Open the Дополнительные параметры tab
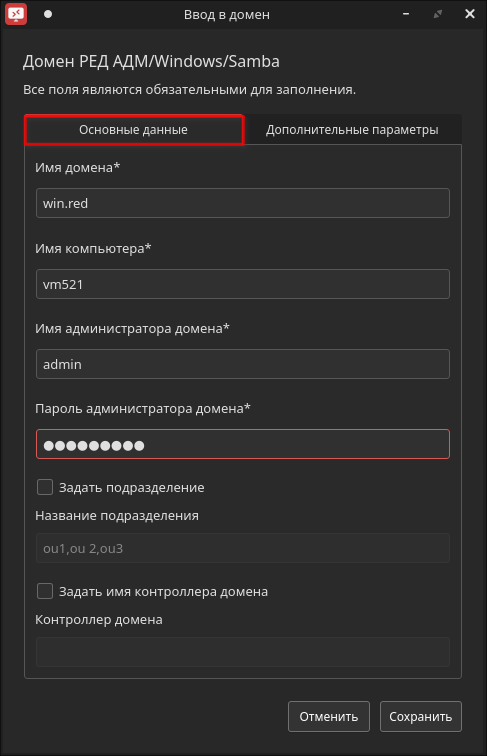This screenshot has width=487, height=756. (352, 130)
